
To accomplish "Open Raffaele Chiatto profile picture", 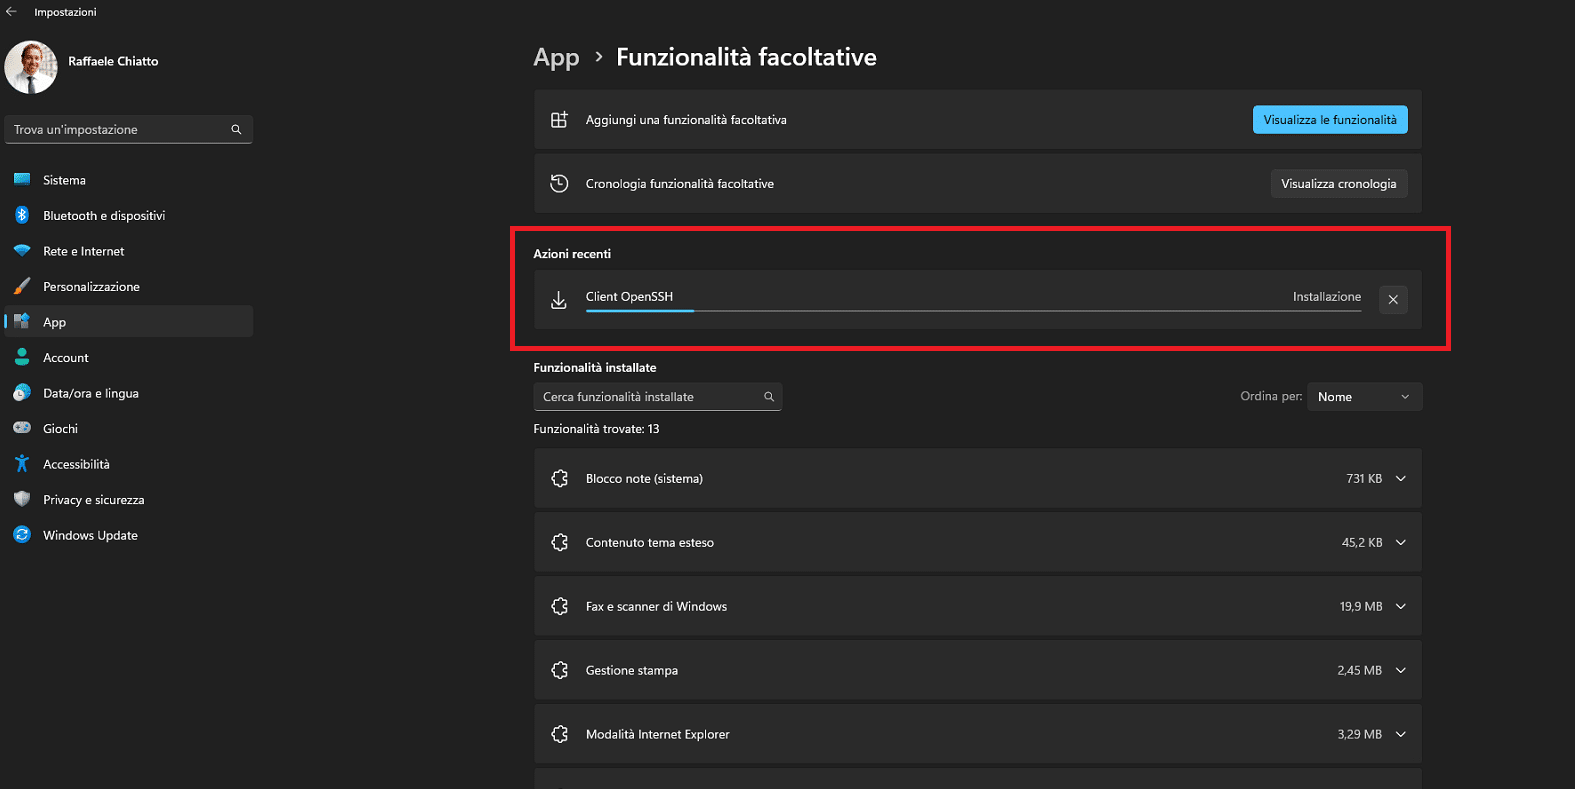I will click(x=31, y=67).
